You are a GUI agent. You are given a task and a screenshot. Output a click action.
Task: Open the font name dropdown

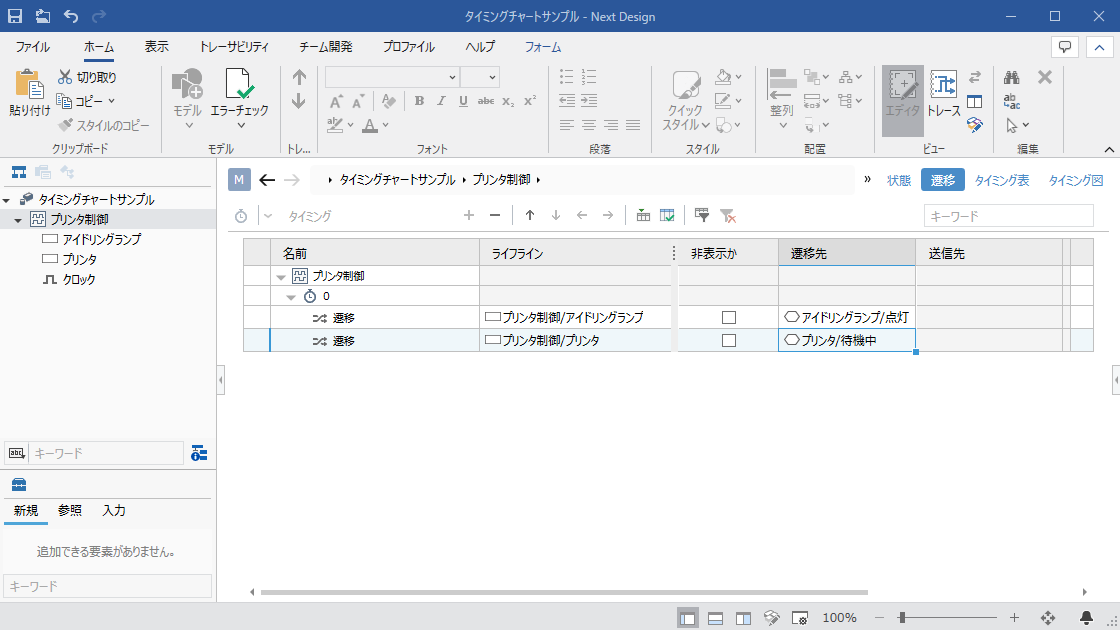coord(452,77)
